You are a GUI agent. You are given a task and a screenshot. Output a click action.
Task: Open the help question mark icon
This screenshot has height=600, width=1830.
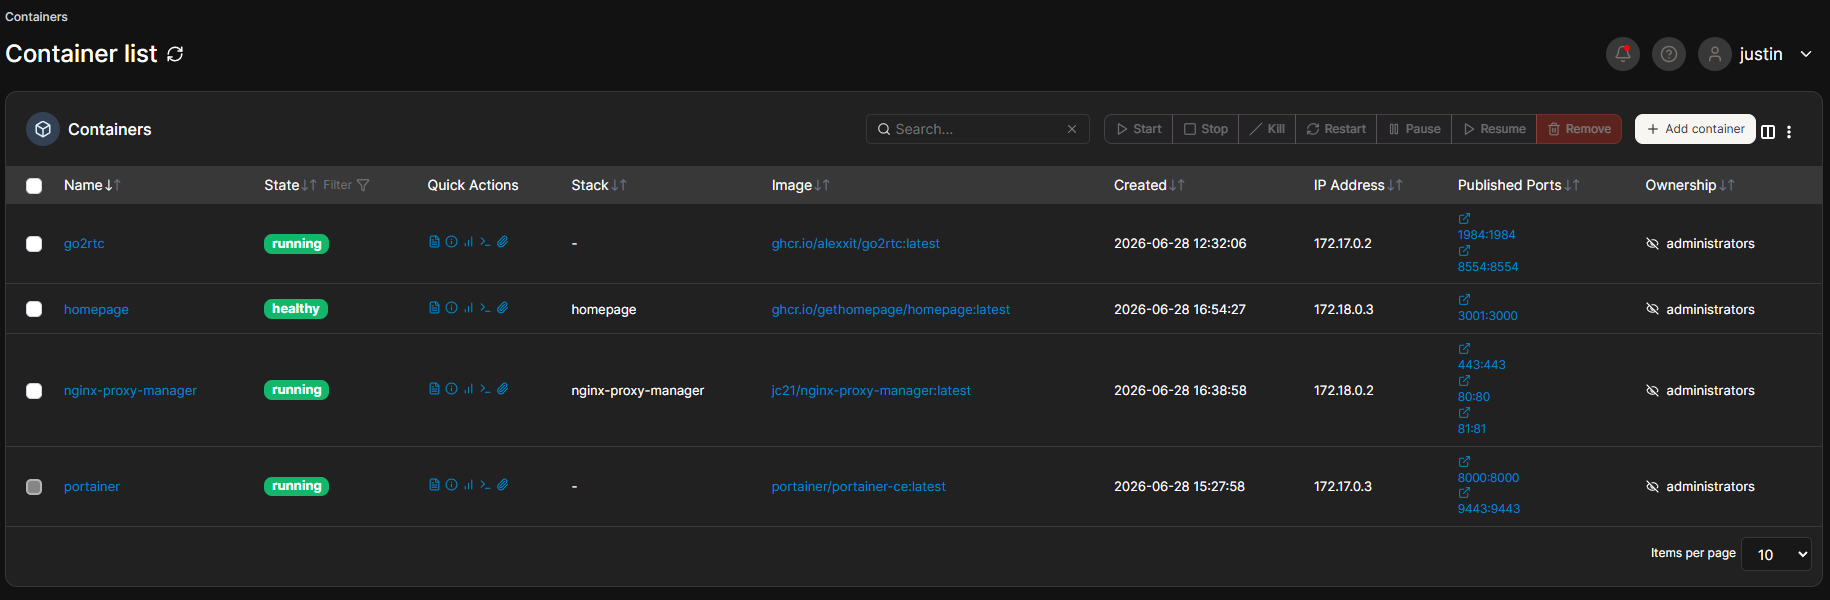point(1668,54)
